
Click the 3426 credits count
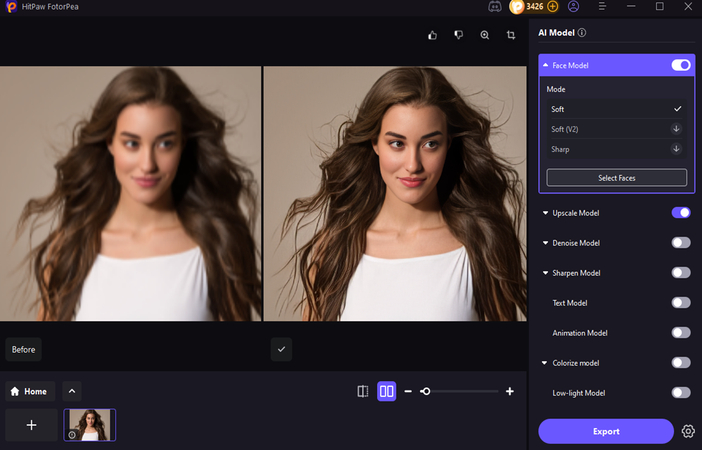pyautogui.click(x=535, y=7)
